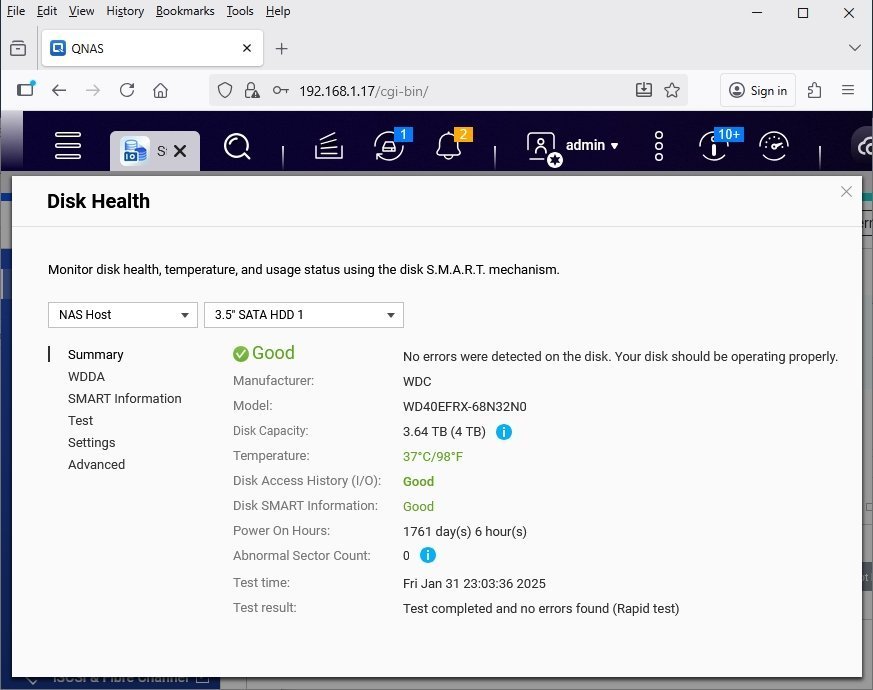Click info icon next to Disk Capacity
The width and height of the screenshot is (873, 690).
point(504,432)
